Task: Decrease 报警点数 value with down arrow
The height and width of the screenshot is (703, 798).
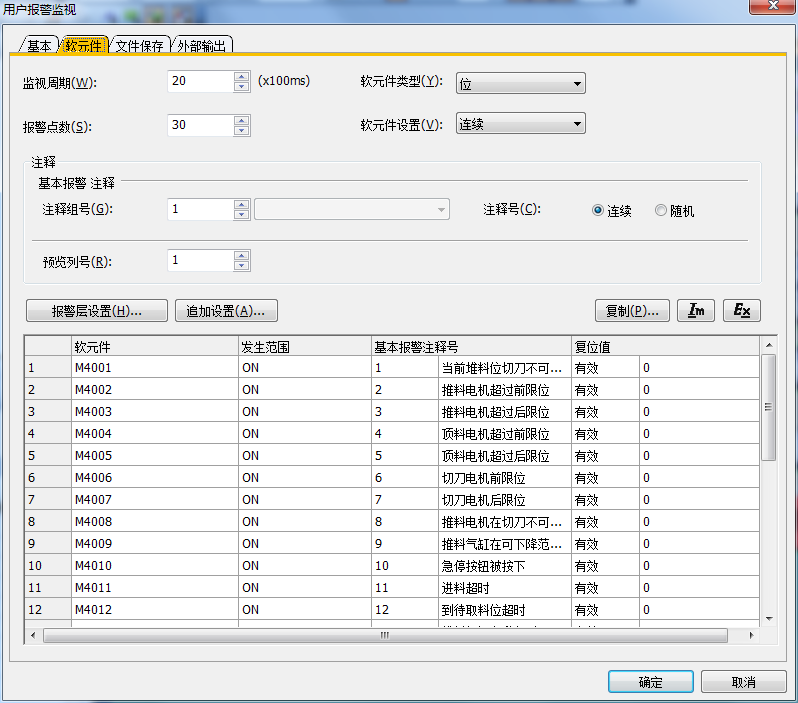Action: [x=241, y=131]
